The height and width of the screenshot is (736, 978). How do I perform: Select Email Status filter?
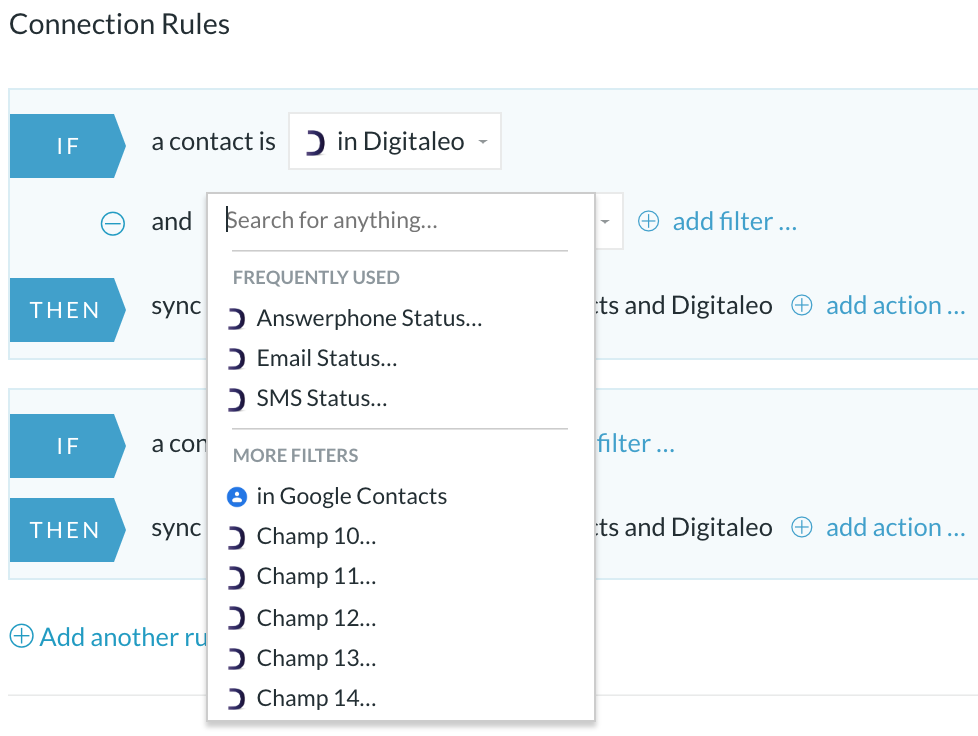coord(327,358)
